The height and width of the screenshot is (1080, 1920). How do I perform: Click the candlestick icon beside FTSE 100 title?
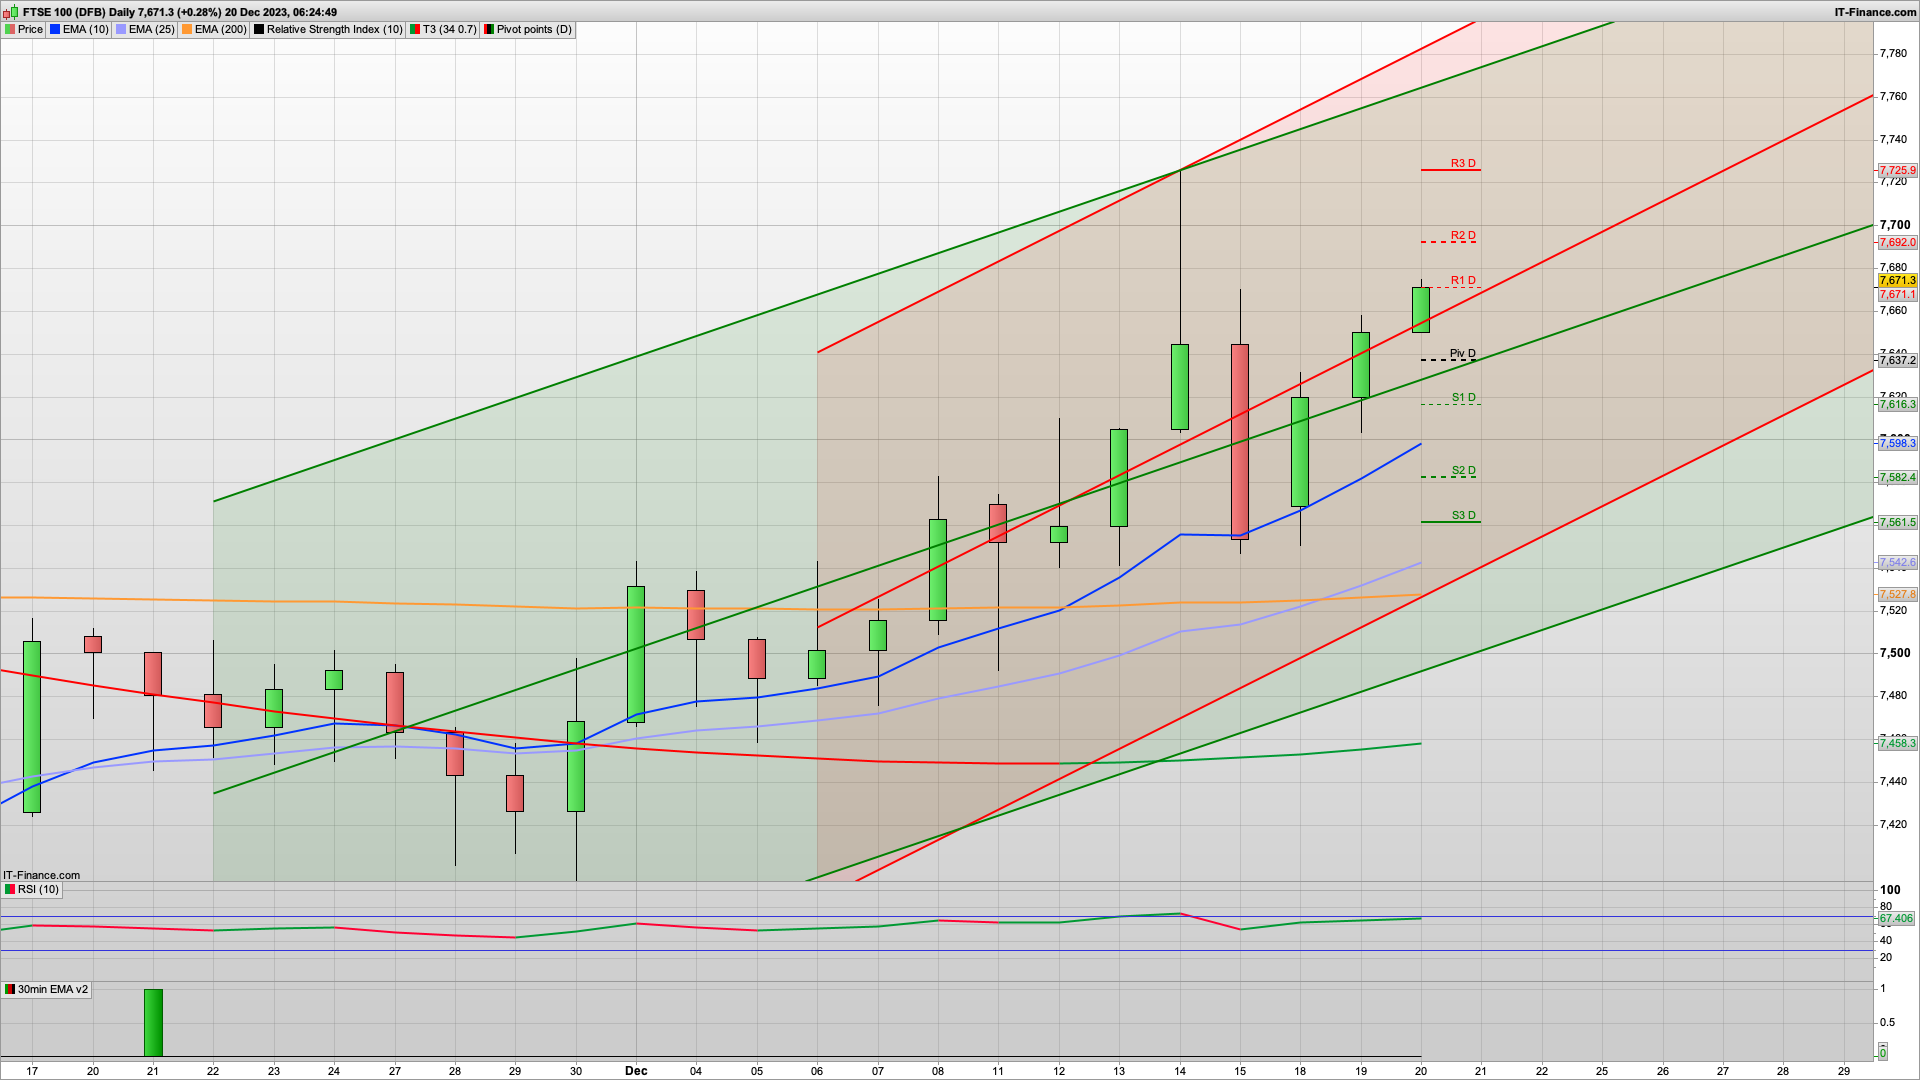(x=12, y=12)
